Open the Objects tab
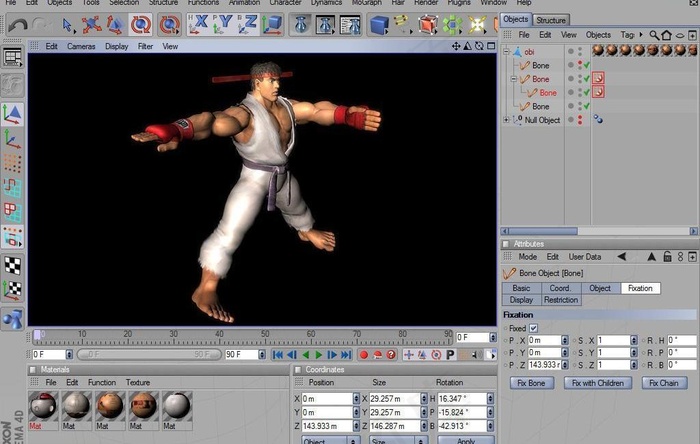 pos(516,19)
